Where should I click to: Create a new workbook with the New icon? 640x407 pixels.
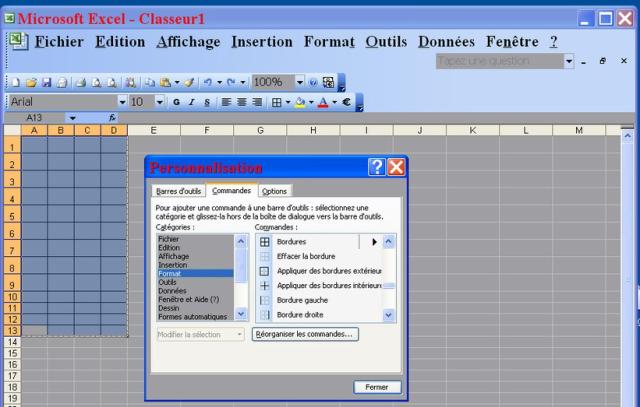[16, 82]
